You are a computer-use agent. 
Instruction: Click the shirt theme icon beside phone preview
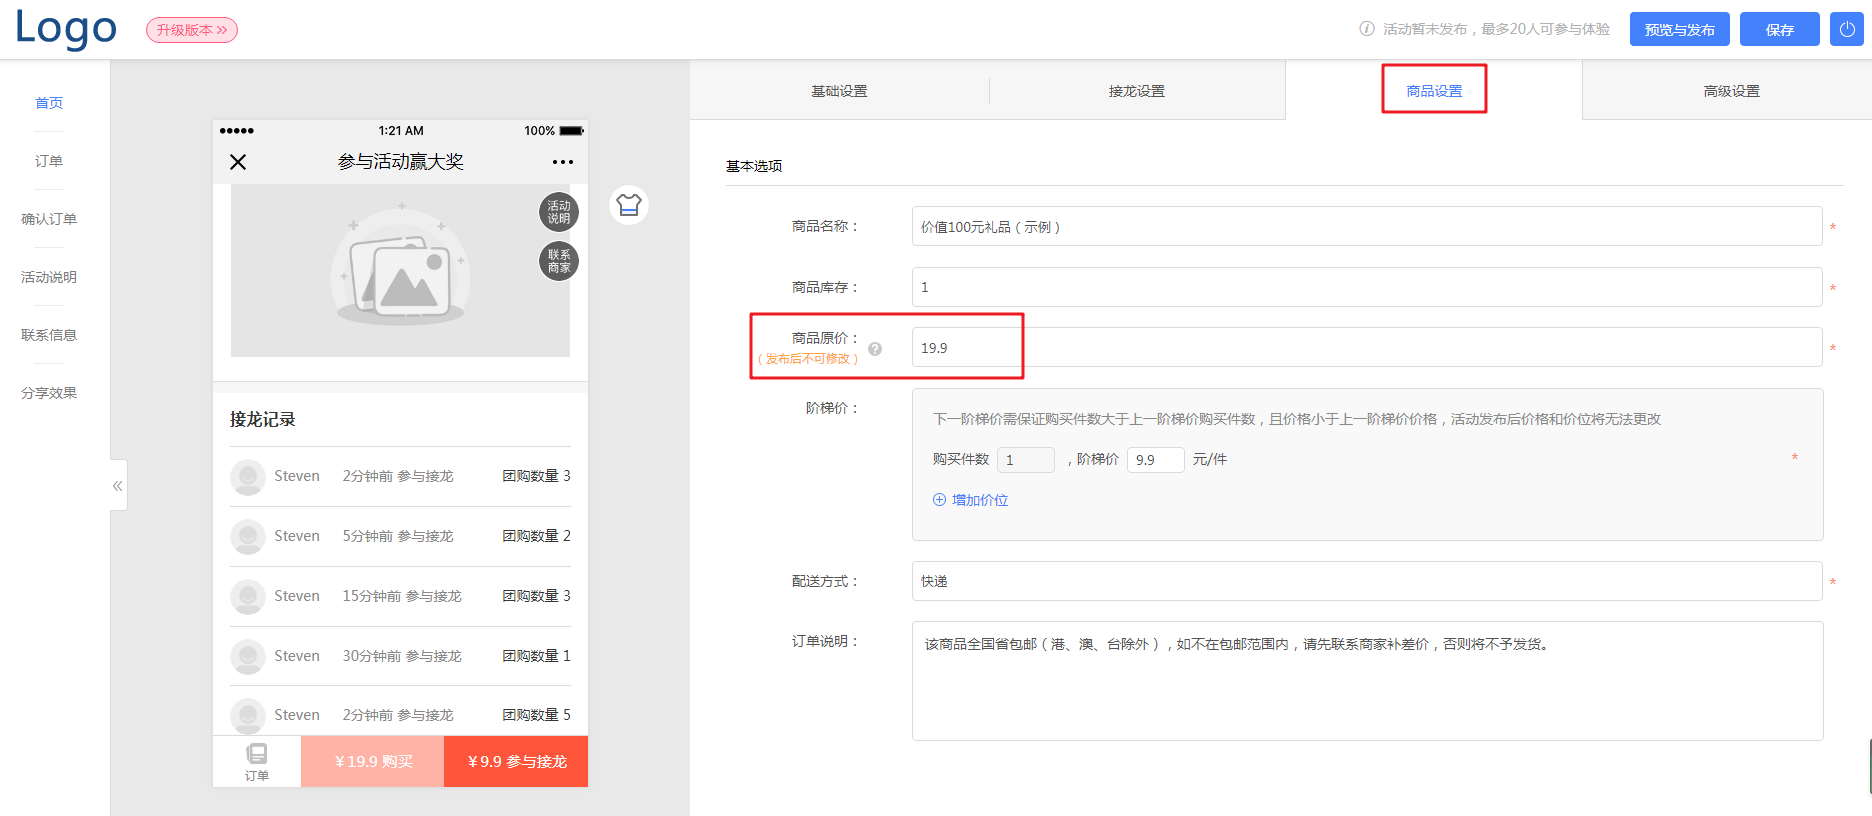tap(629, 205)
